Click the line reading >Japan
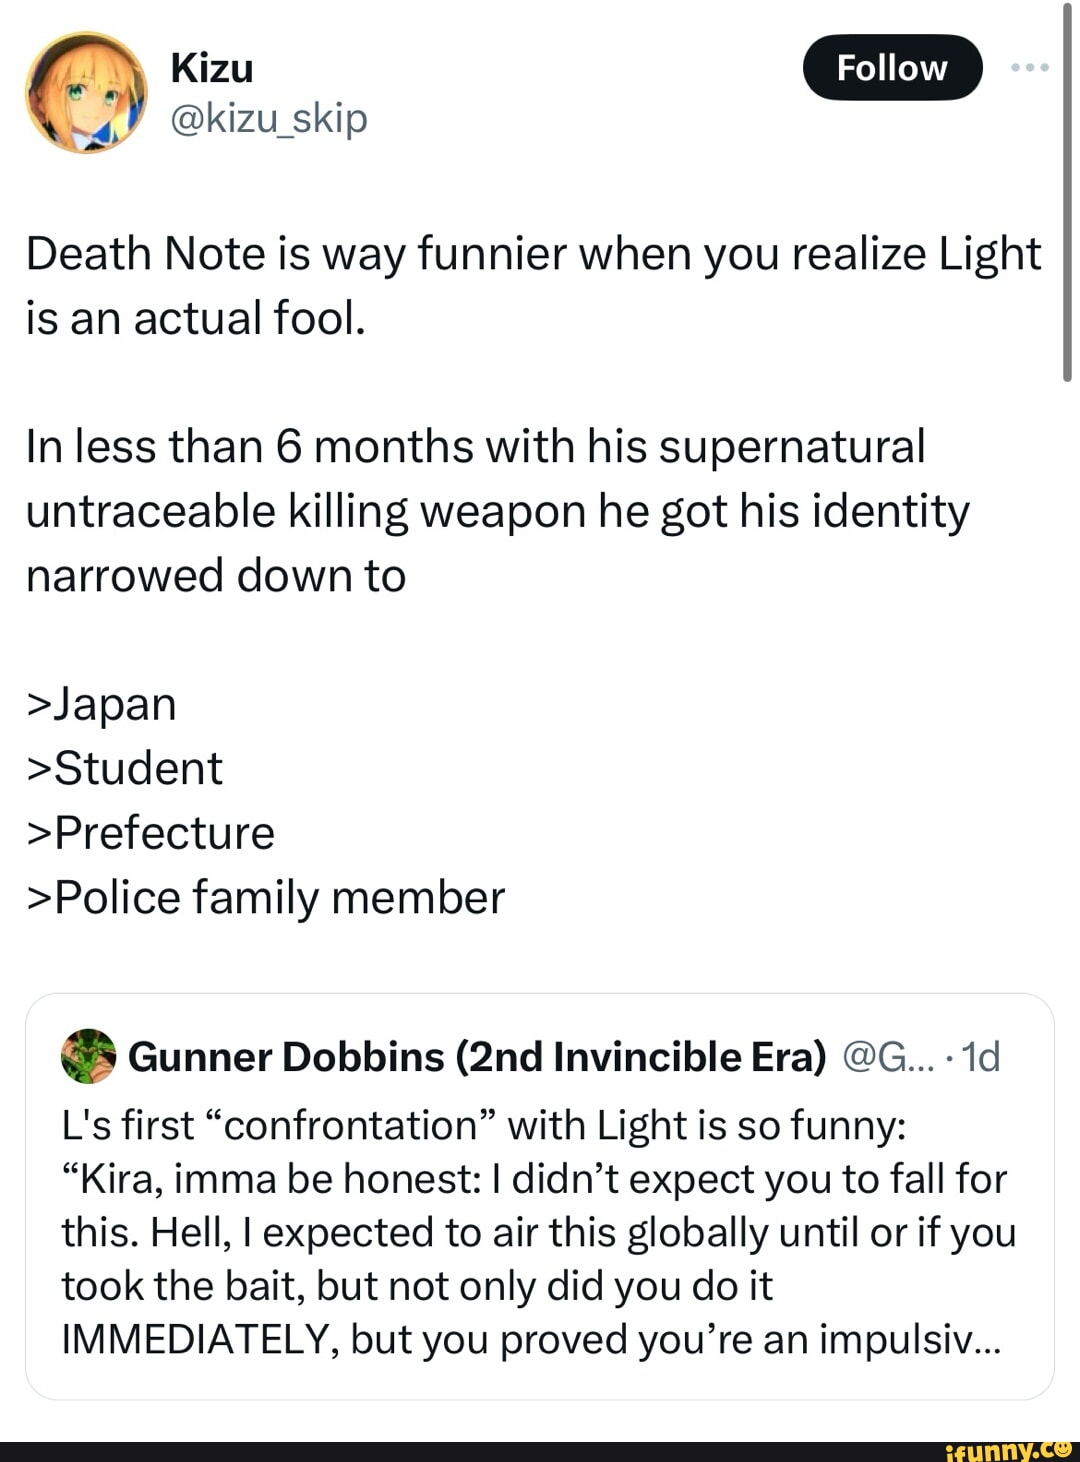Viewport: 1080px width, 1462px height. coord(102,704)
